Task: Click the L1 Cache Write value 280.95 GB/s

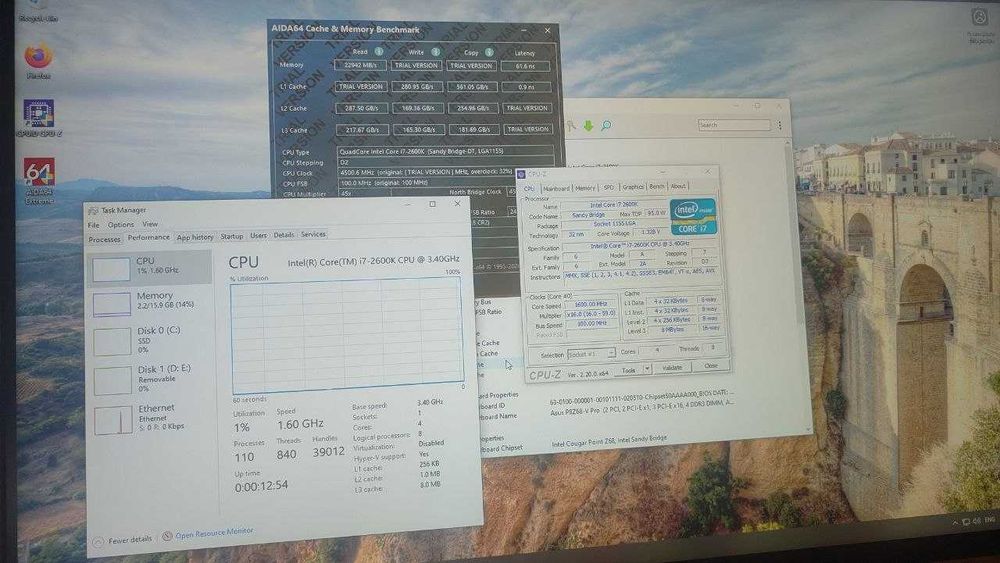Action: 417,87
